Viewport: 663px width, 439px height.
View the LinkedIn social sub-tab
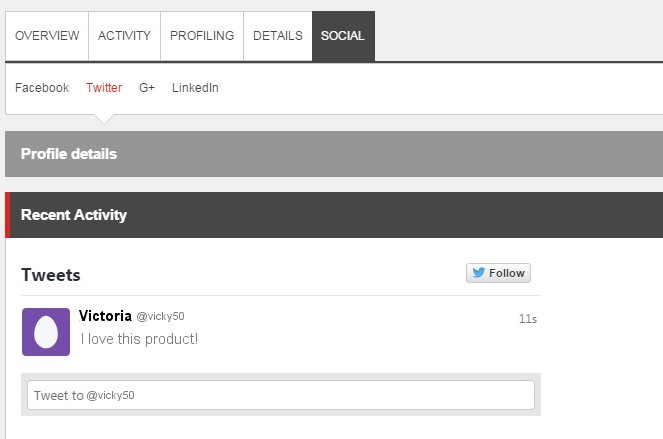(x=195, y=88)
